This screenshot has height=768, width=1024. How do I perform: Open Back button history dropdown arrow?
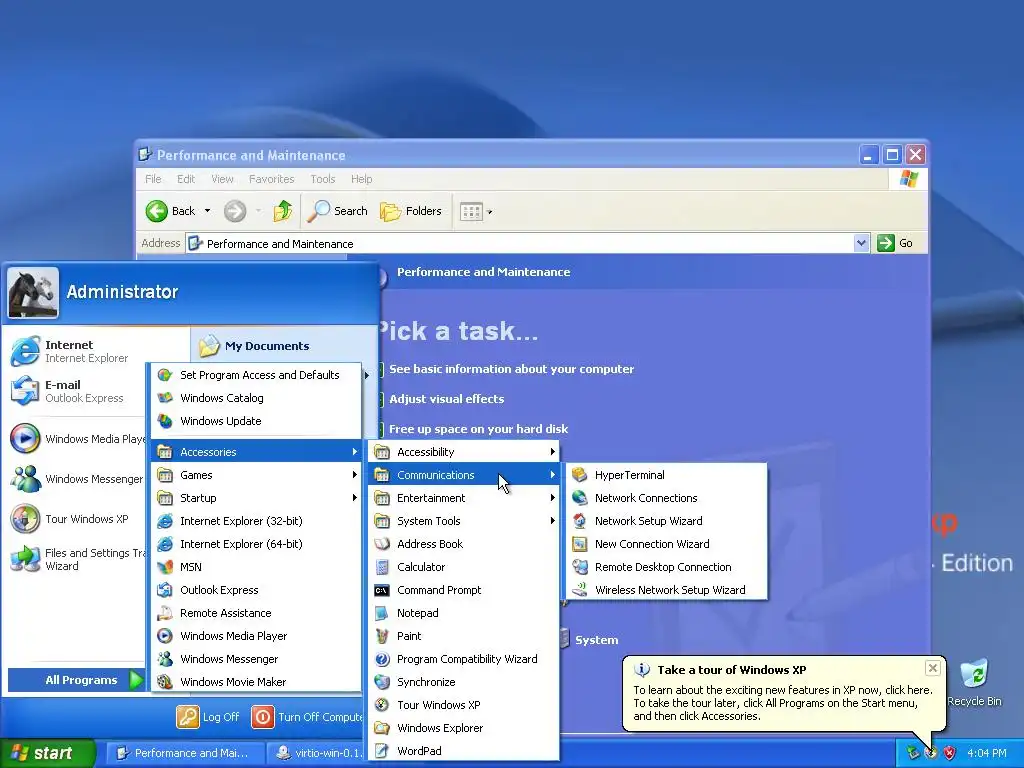[207, 211]
